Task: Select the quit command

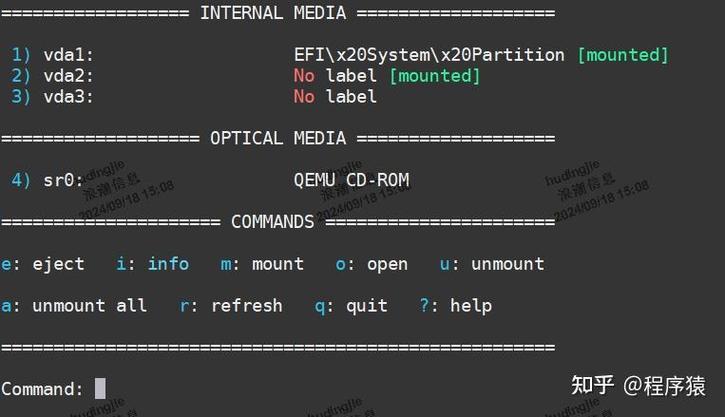Action: point(351,306)
